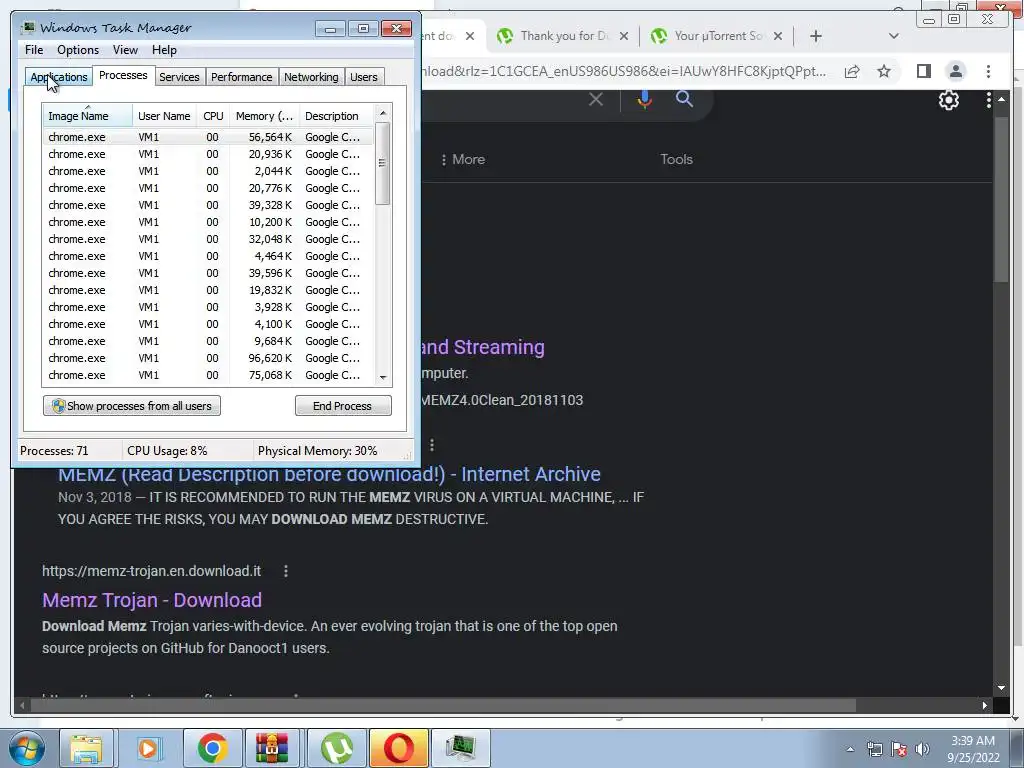Sort processes by Image Name column
Image resolution: width=1024 pixels, height=768 pixels.
coord(88,116)
